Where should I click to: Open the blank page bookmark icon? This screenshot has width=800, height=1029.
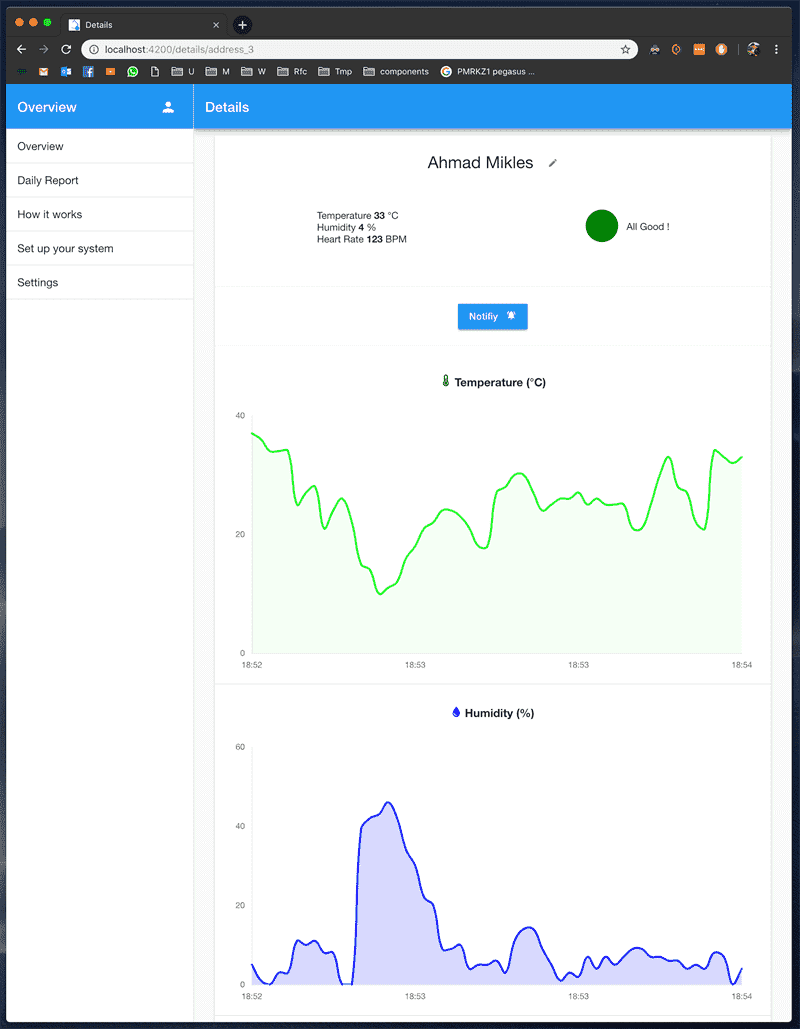[155, 72]
